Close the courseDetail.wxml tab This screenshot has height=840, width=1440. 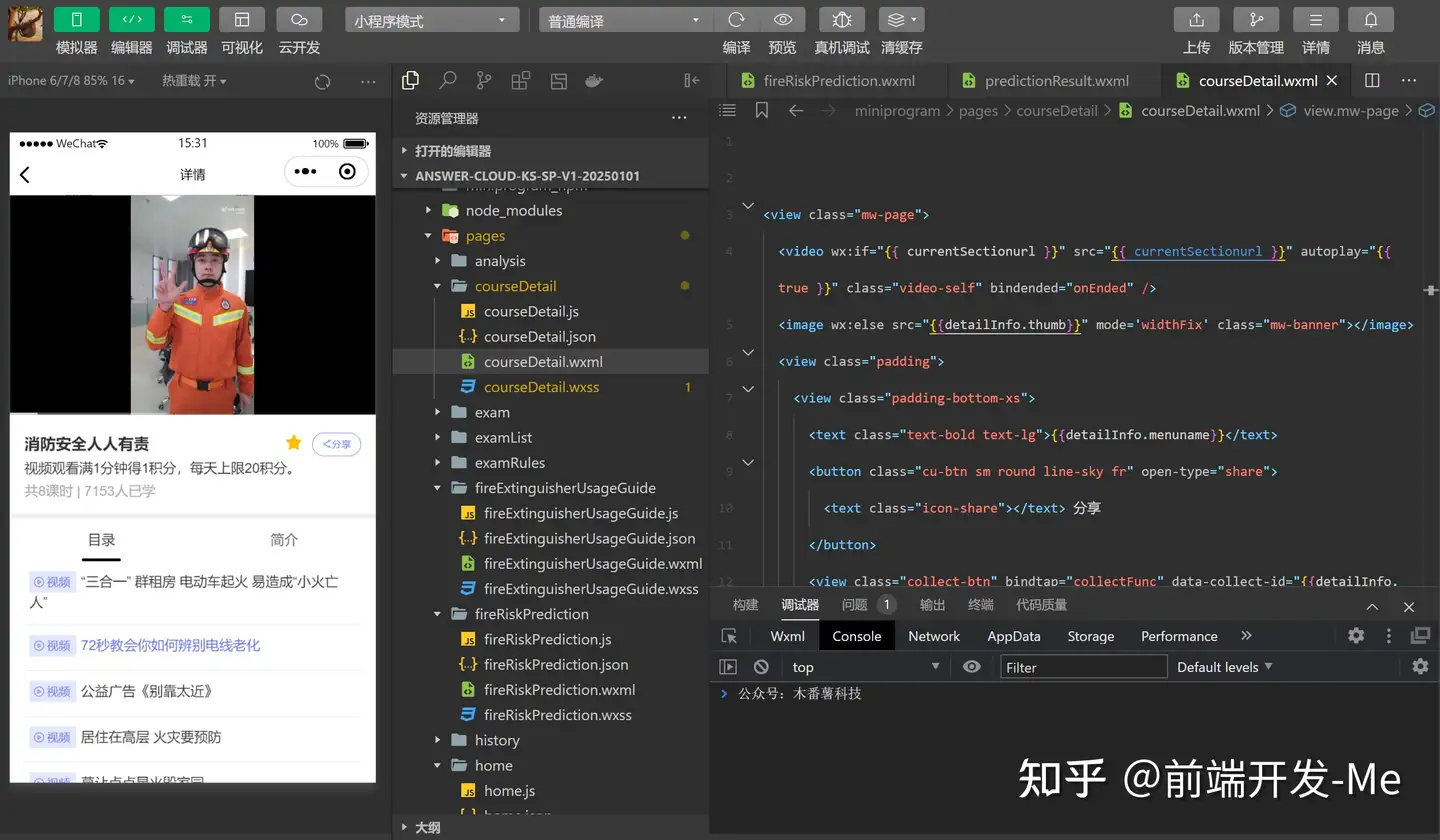[1332, 81]
